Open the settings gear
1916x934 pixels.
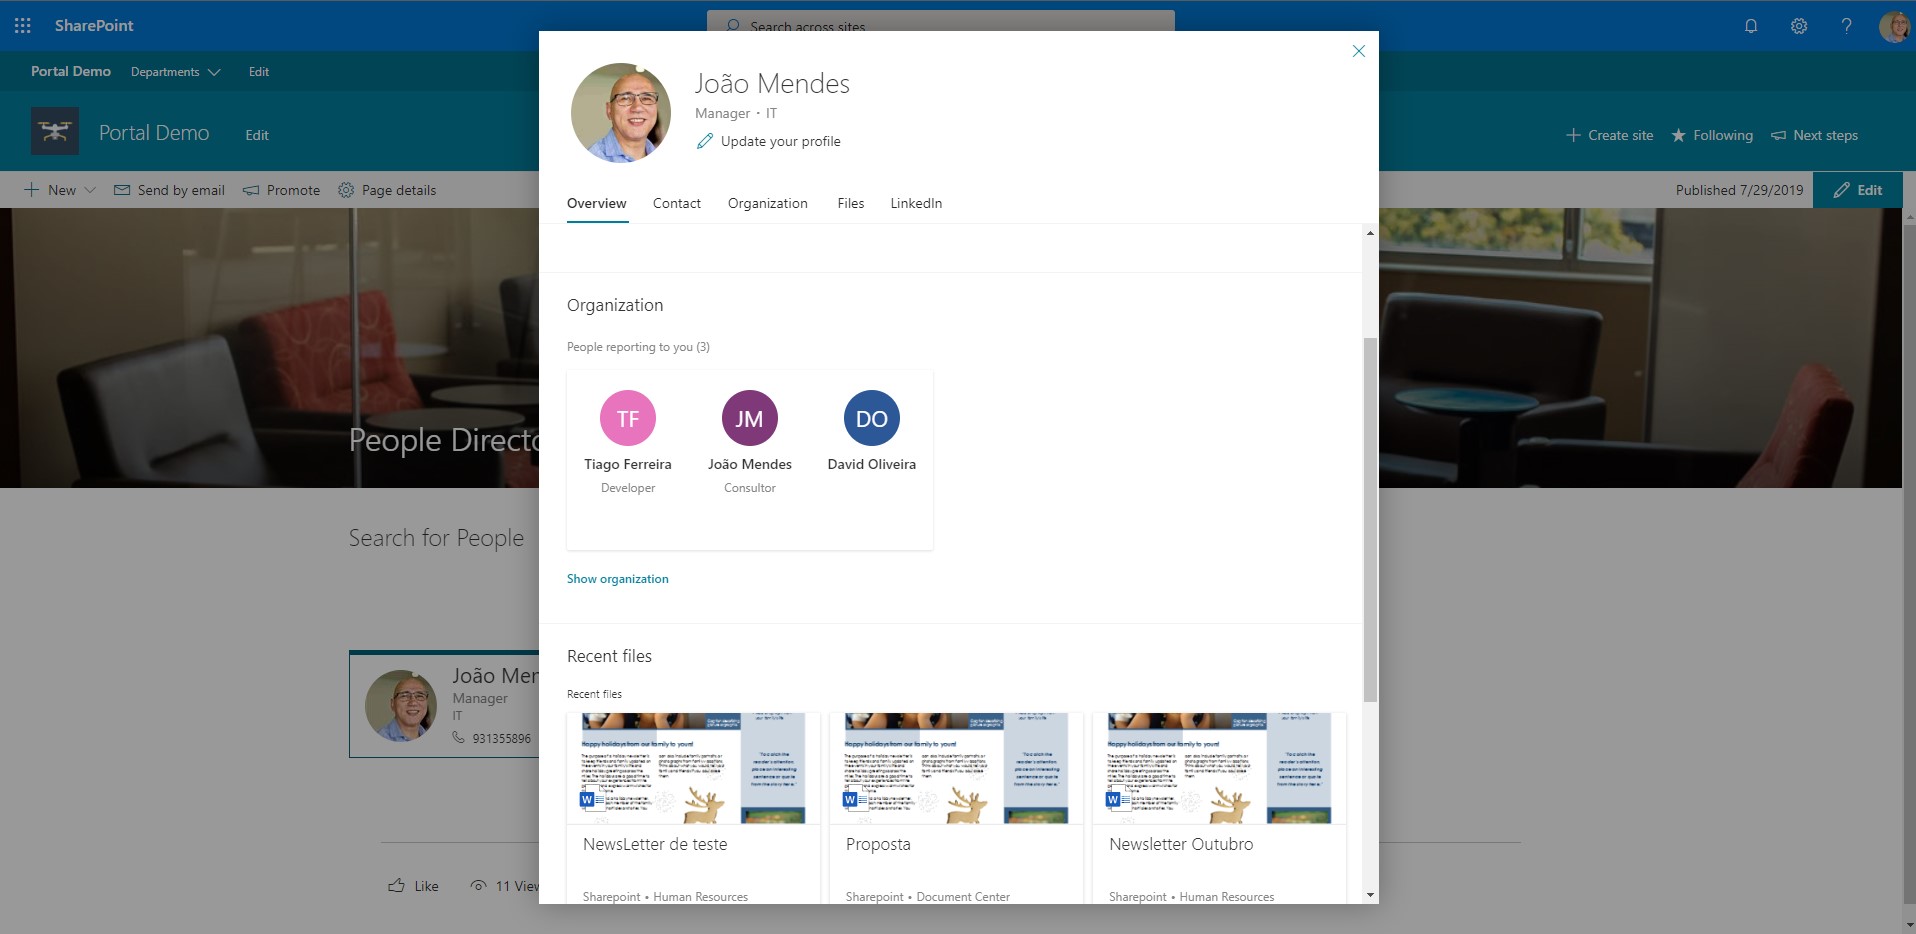1799,26
